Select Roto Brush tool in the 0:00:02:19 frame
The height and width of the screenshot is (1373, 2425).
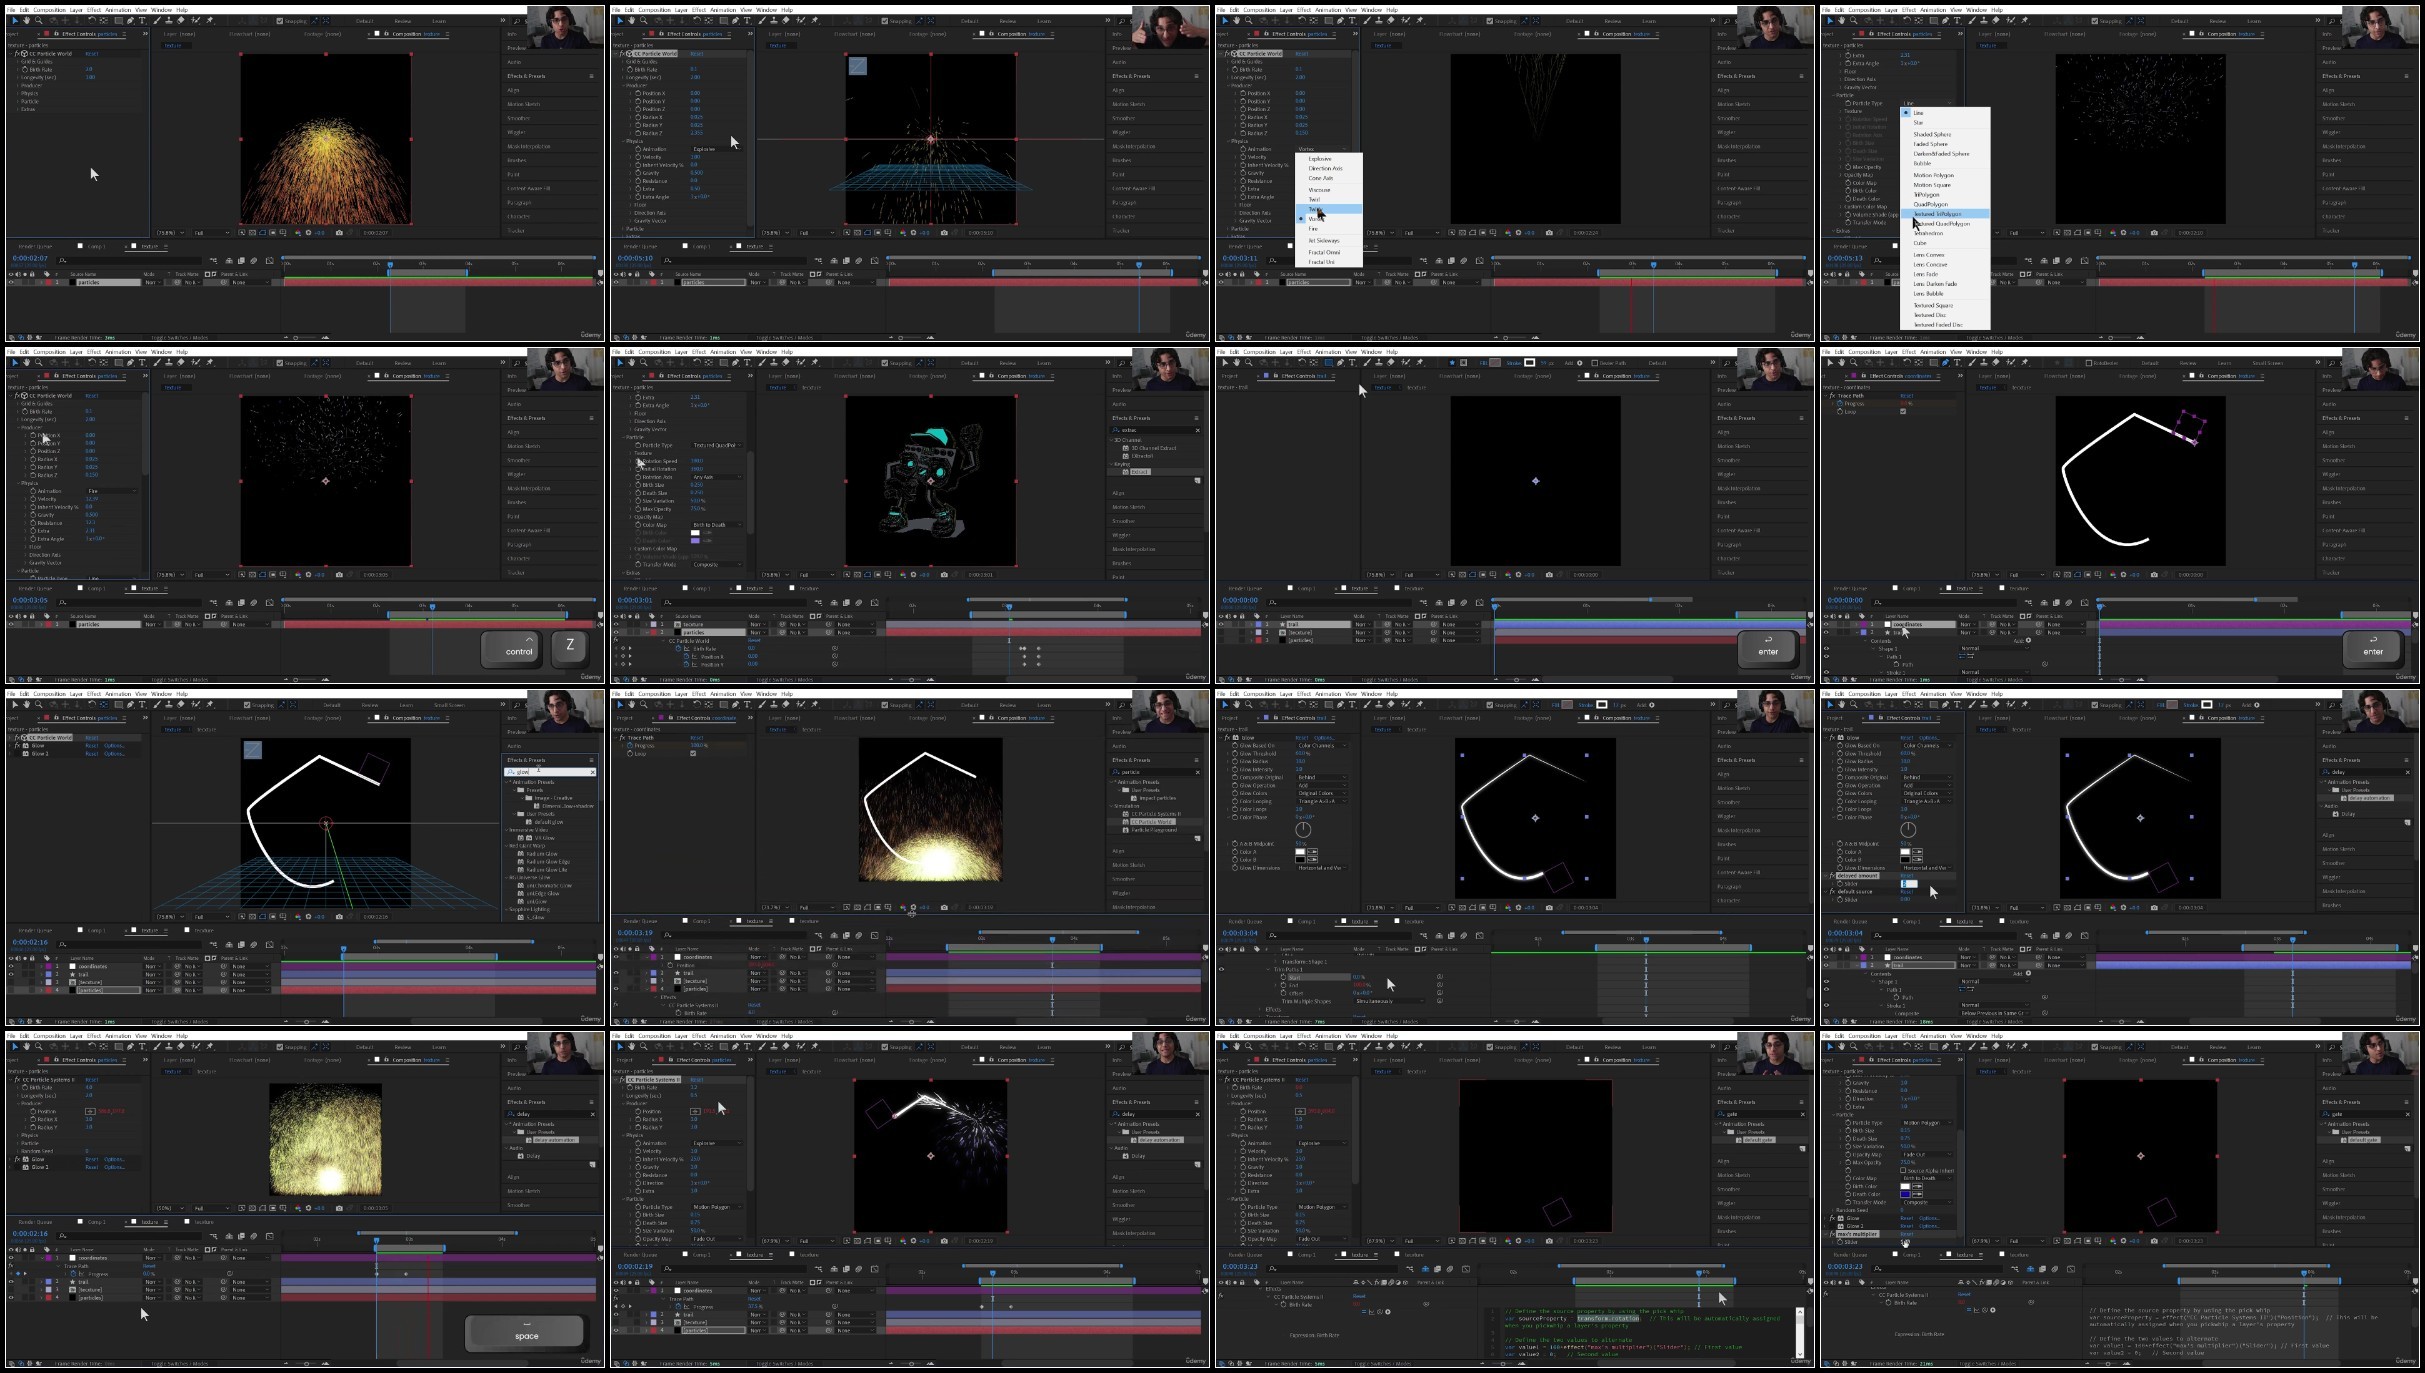tap(801, 1046)
